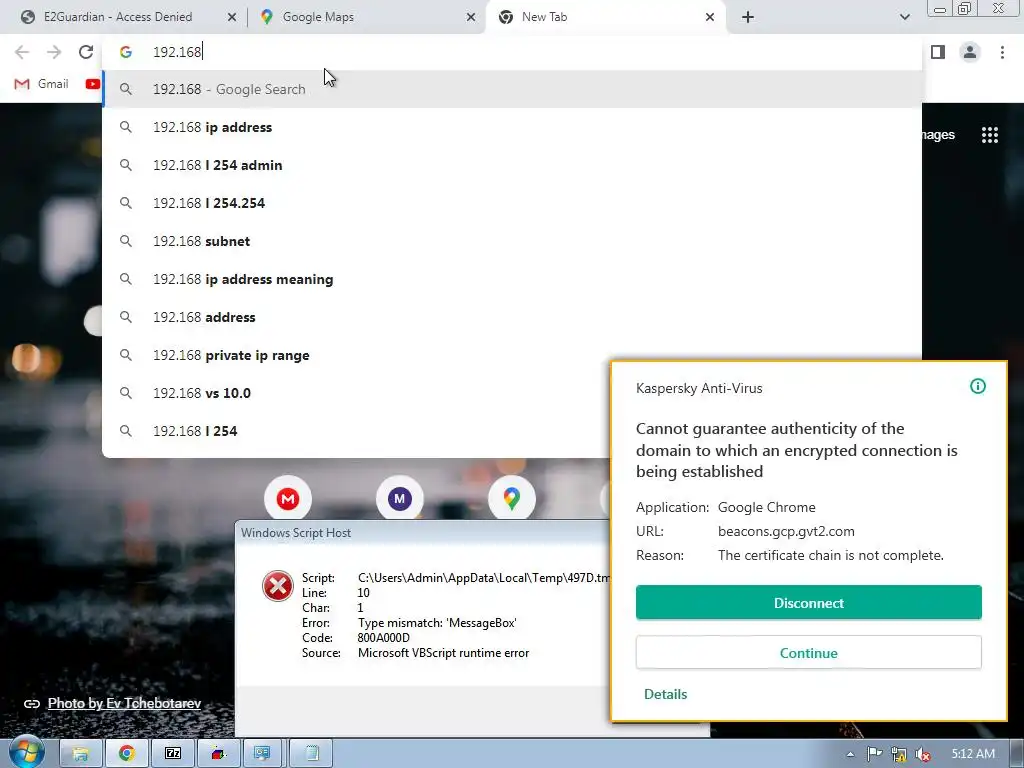Close the Google Maps tab

point(471,17)
